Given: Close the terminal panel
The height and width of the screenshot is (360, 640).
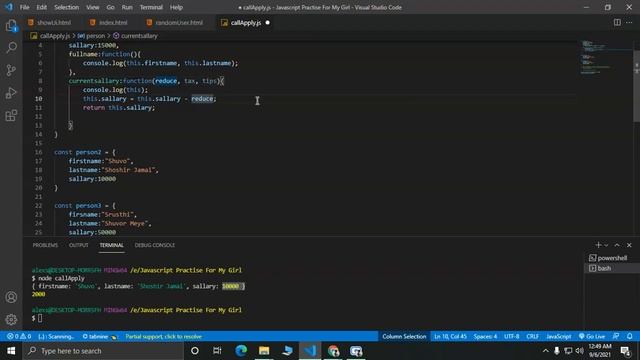Looking at the screenshot, I should point(629,245).
